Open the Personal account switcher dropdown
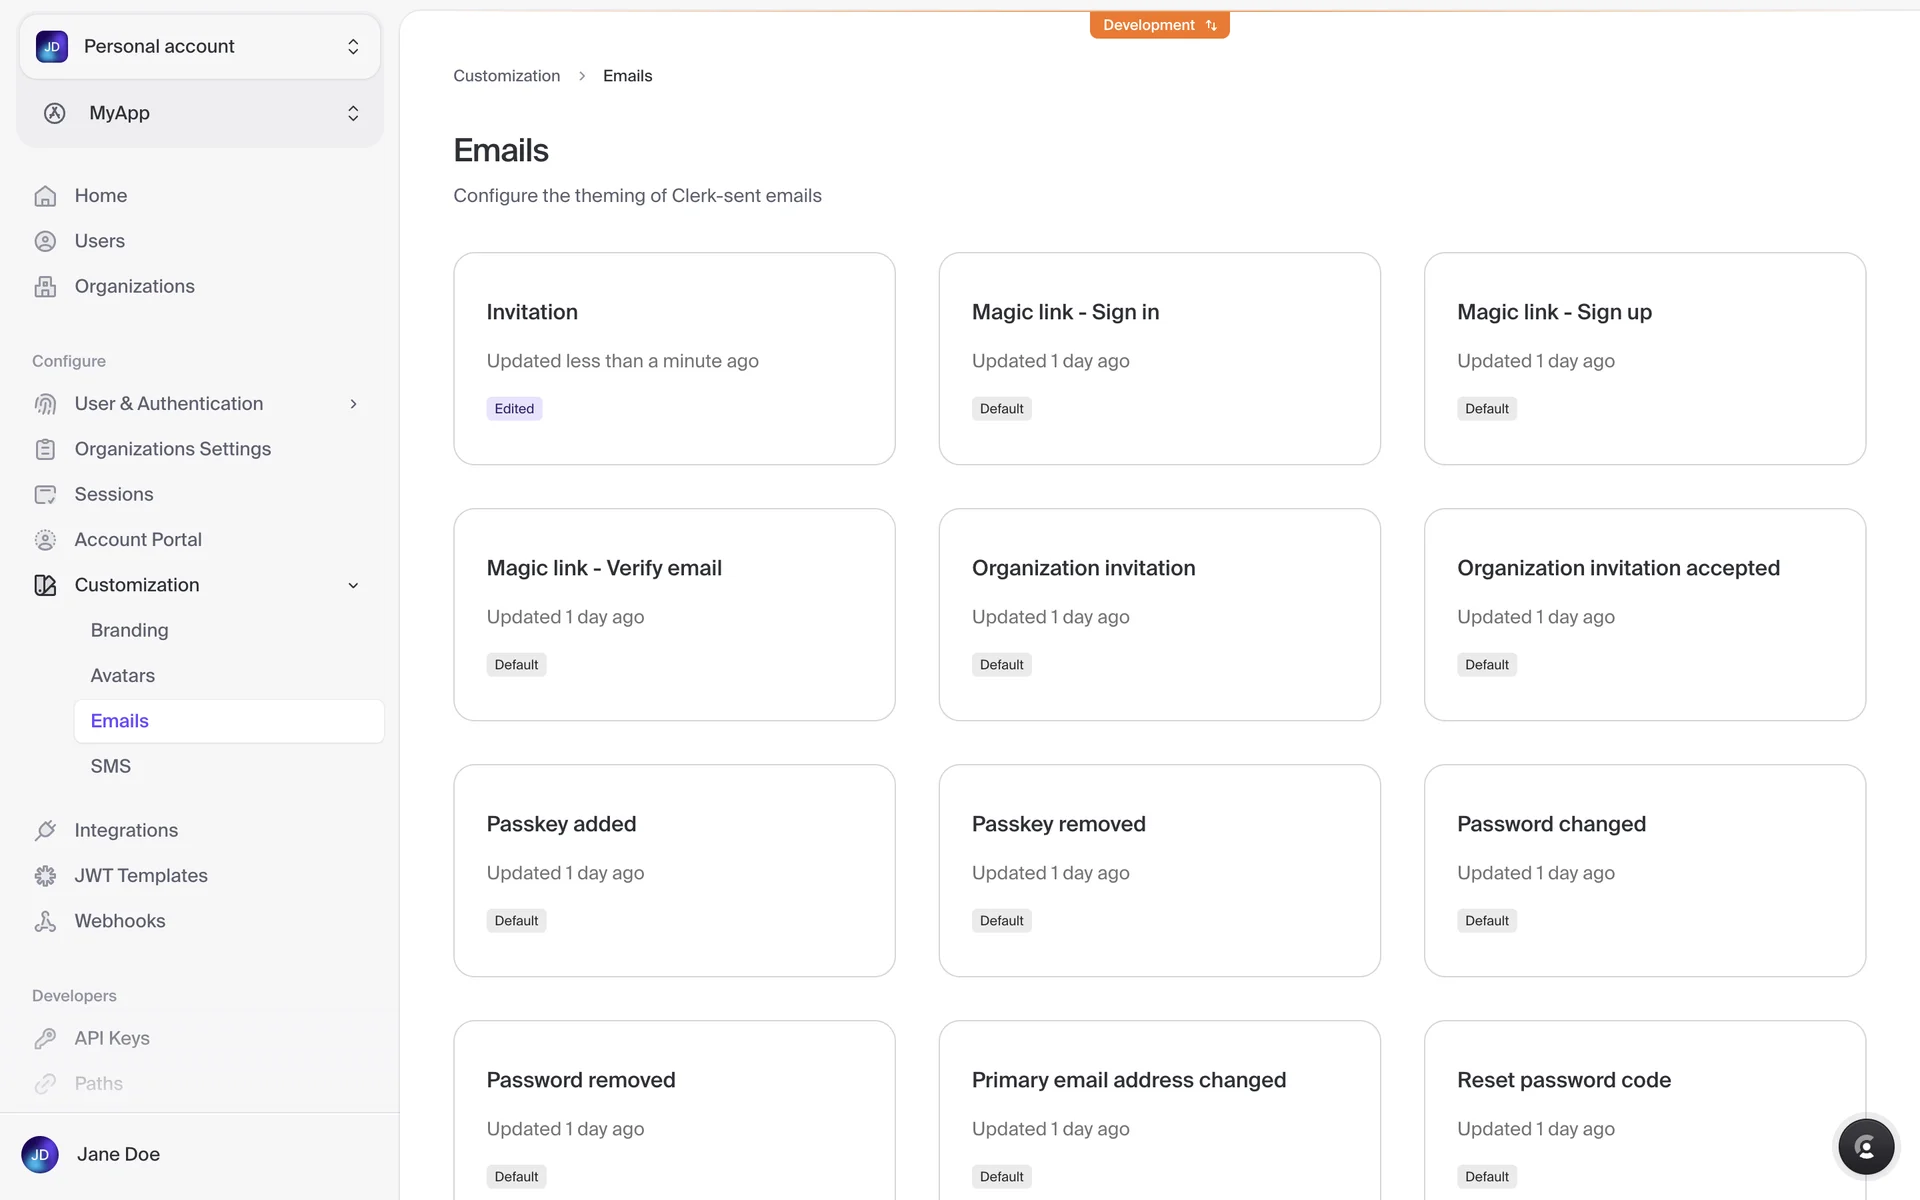Image resolution: width=1920 pixels, height=1200 pixels. click(x=200, y=47)
